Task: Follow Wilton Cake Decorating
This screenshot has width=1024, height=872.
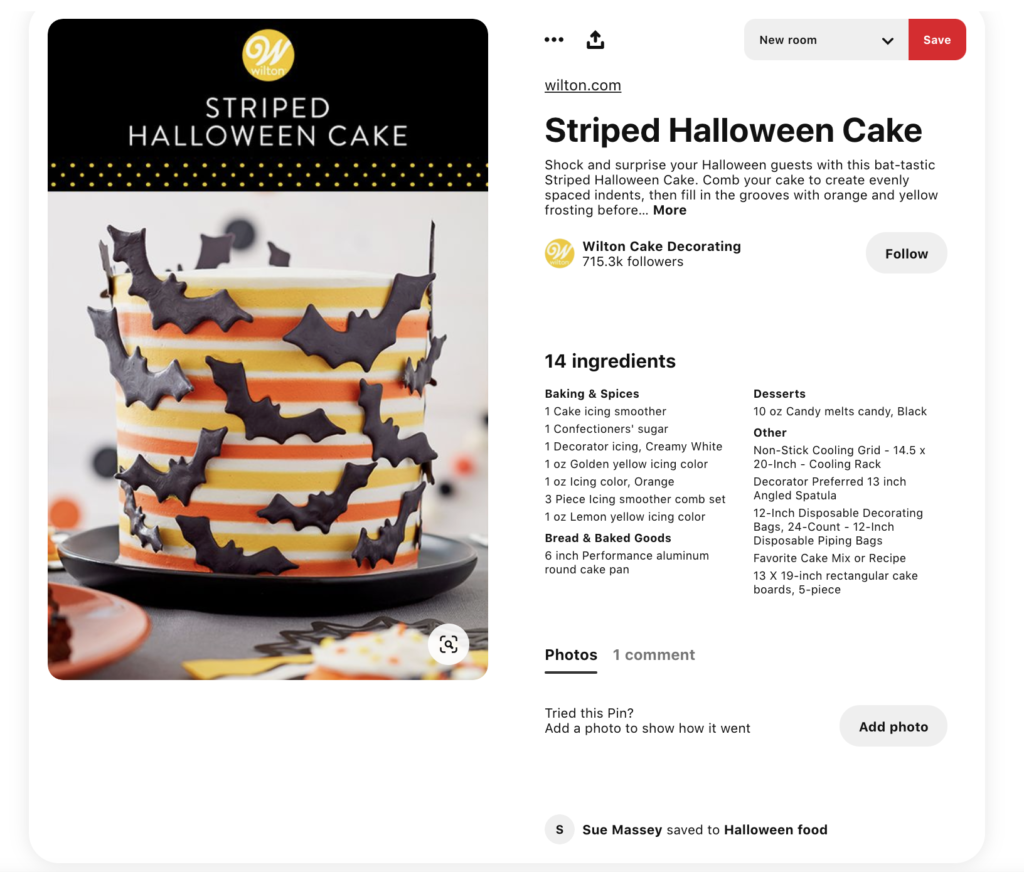Action: tap(906, 253)
